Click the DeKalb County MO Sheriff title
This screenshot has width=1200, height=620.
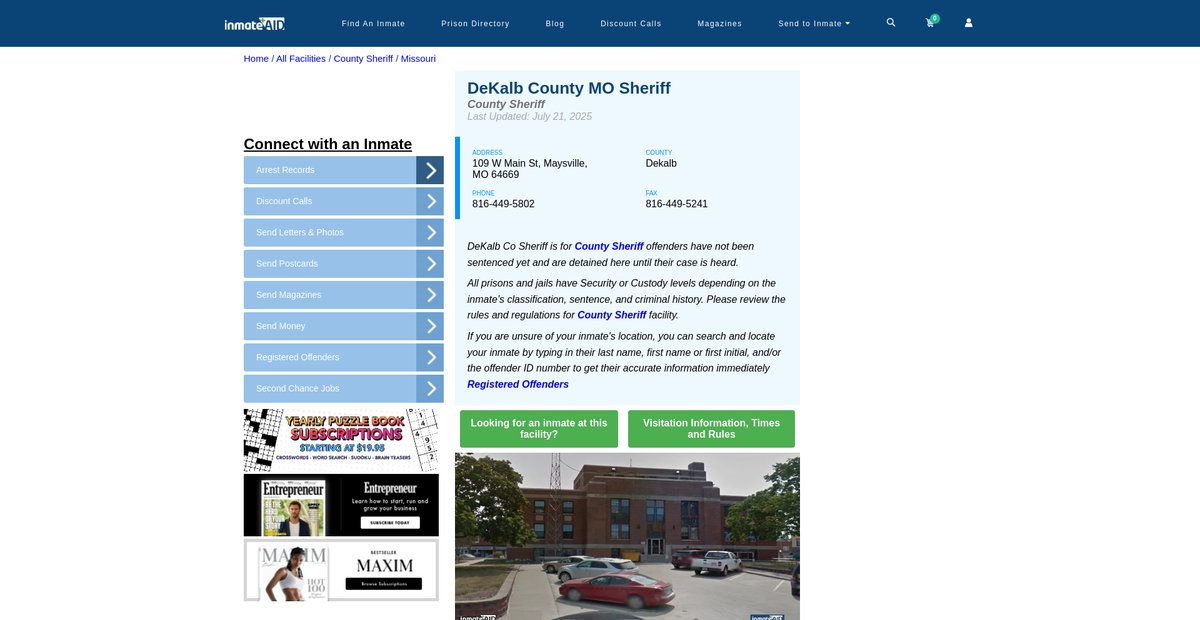click(x=569, y=88)
